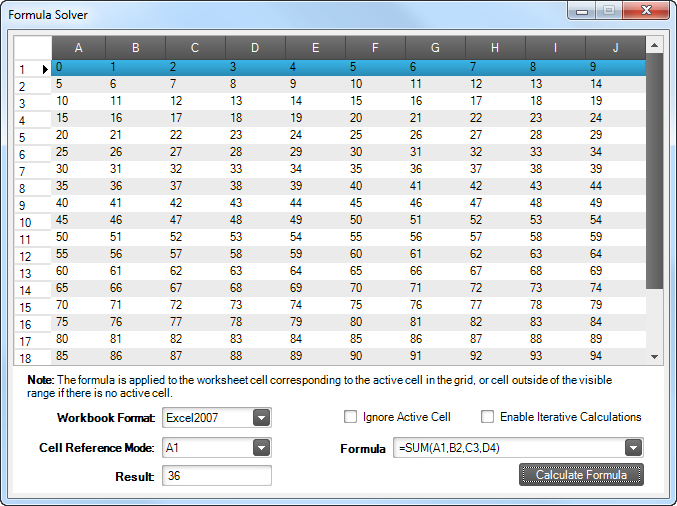Click cell D4 containing 18
677x506 pixels.
255,118
